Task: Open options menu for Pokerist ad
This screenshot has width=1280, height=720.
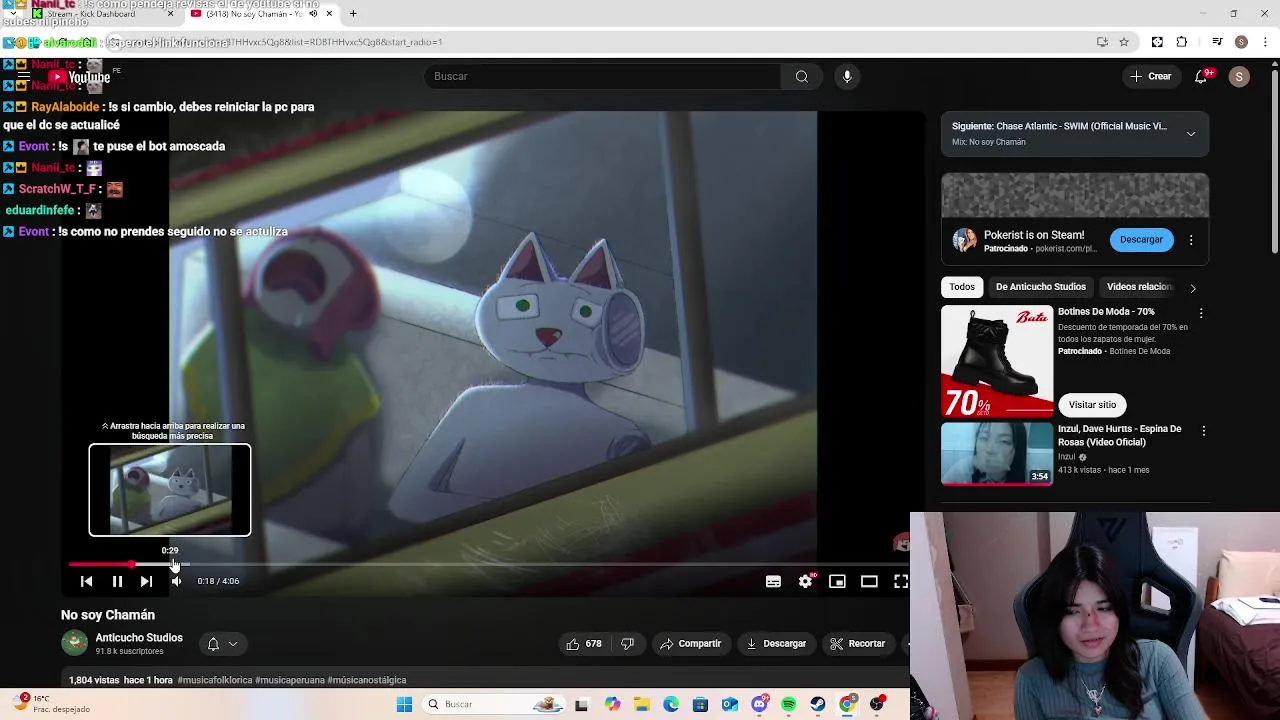Action: (1191, 240)
